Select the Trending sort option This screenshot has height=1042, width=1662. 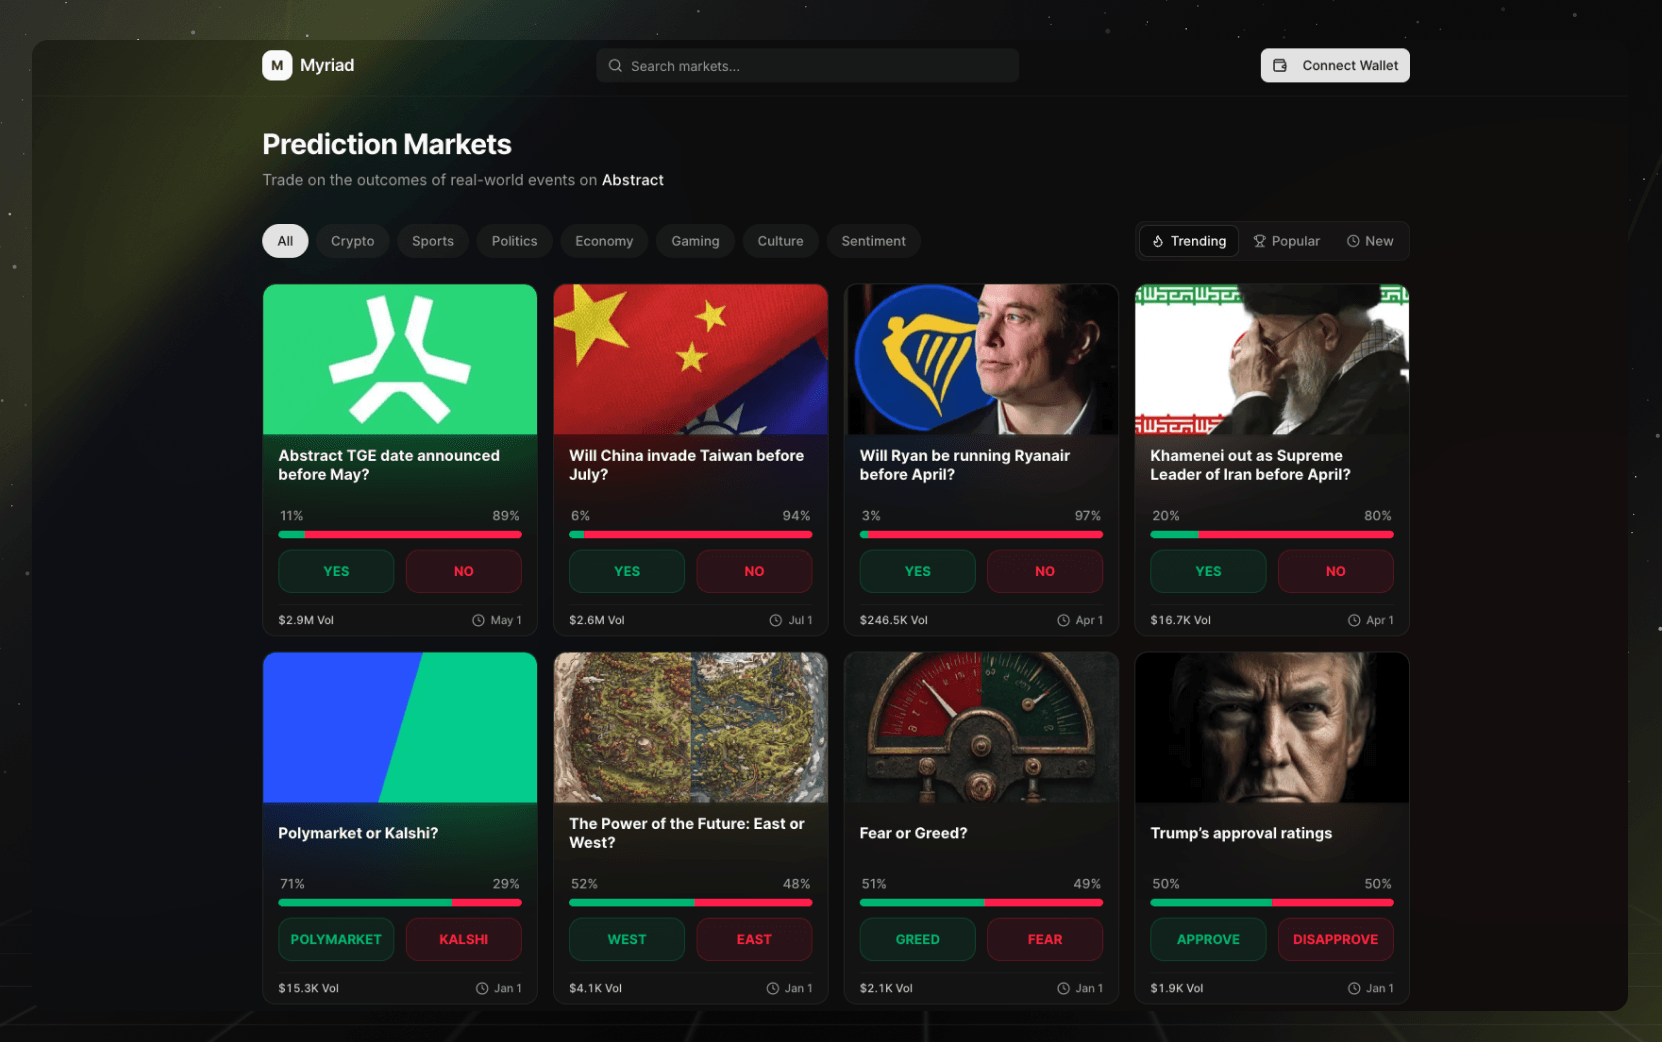click(1188, 241)
